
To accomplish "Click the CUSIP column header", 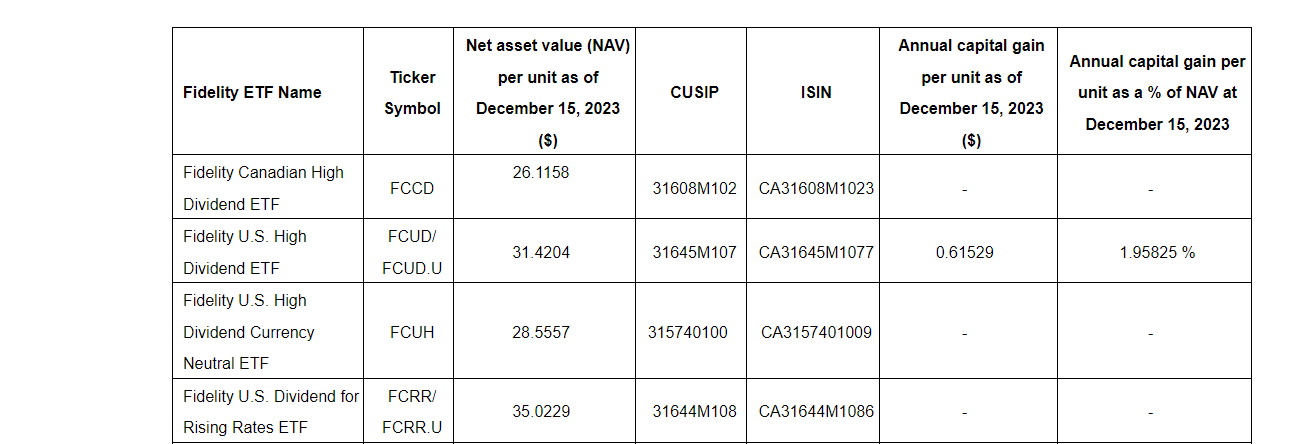I will (694, 92).
